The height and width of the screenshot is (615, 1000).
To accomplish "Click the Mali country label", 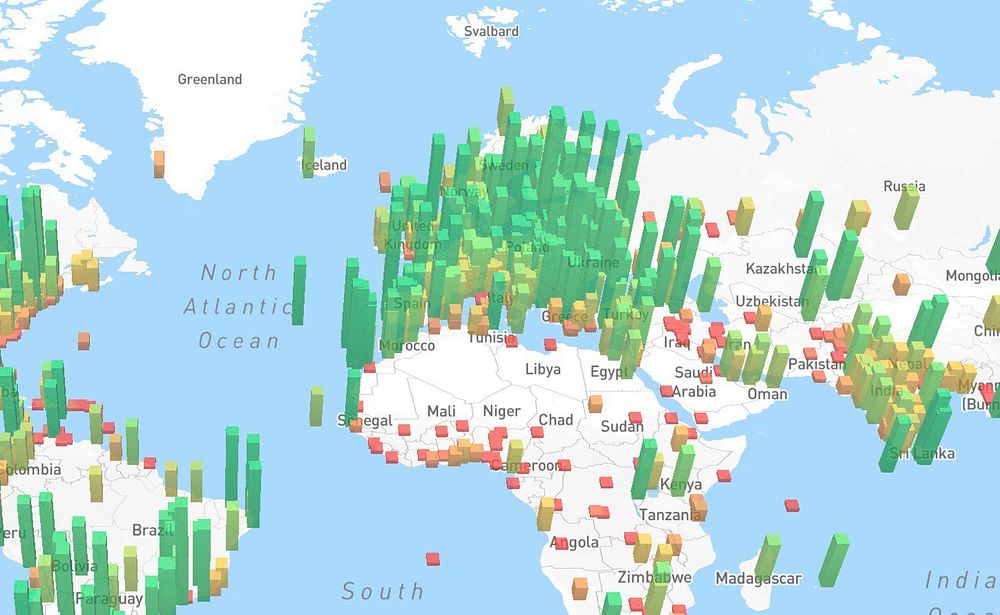I will coord(441,411).
